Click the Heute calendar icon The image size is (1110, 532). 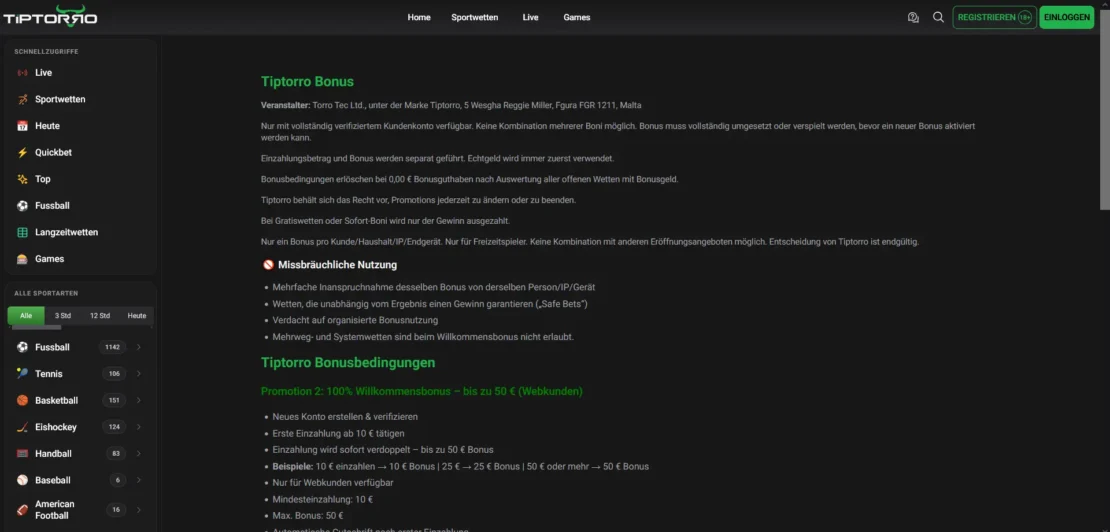23,126
